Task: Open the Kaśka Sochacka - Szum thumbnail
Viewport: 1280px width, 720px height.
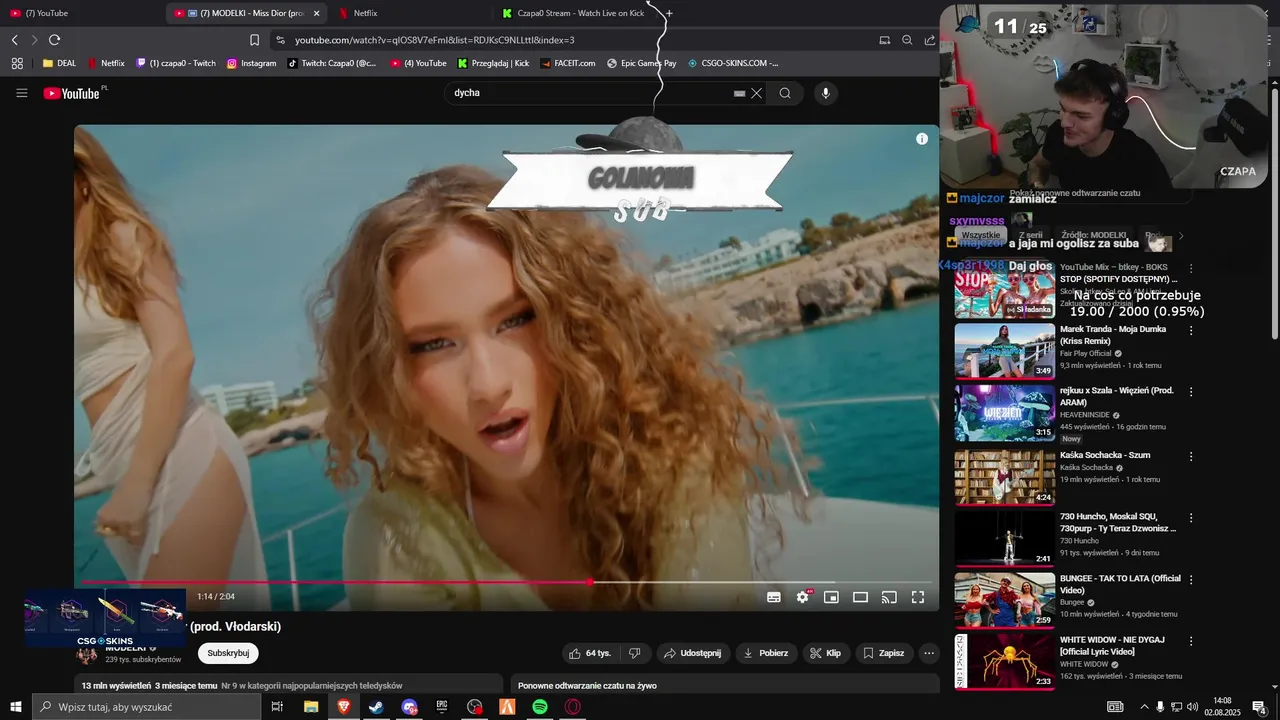Action: click(x=1004, y=476)
